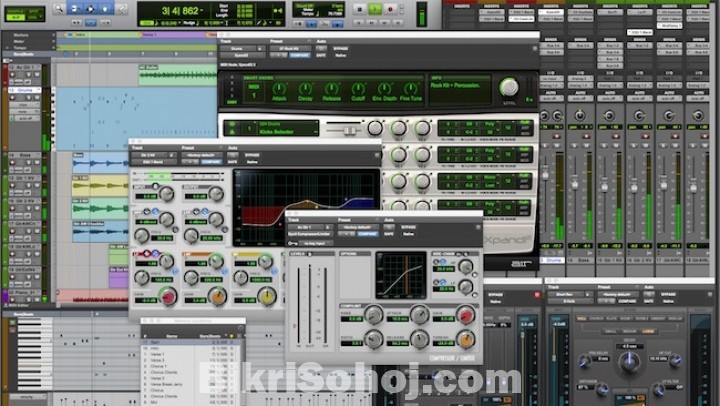Click the compressor Ratio knob
The image size is (720, 406).
tap(373, 339)
